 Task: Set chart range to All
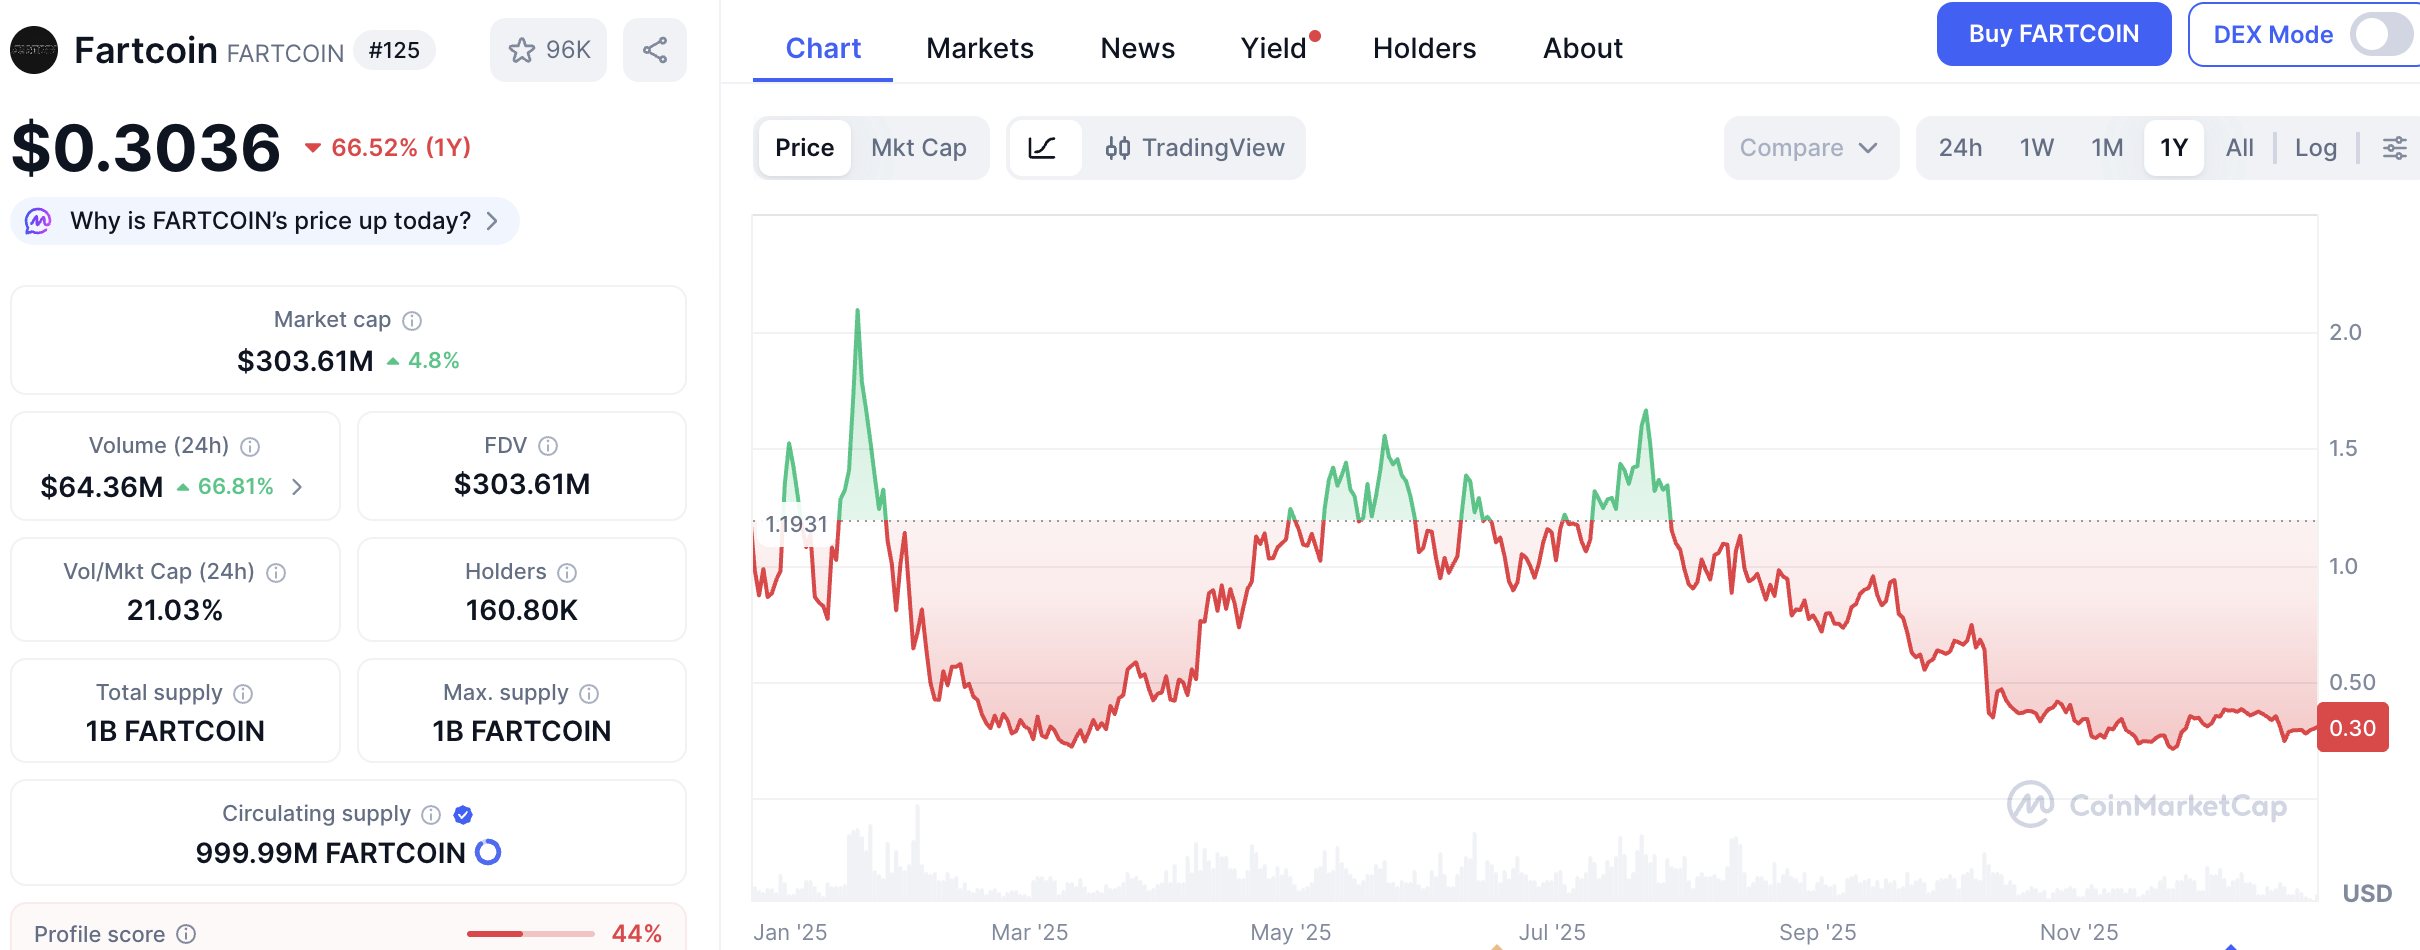2240,148
